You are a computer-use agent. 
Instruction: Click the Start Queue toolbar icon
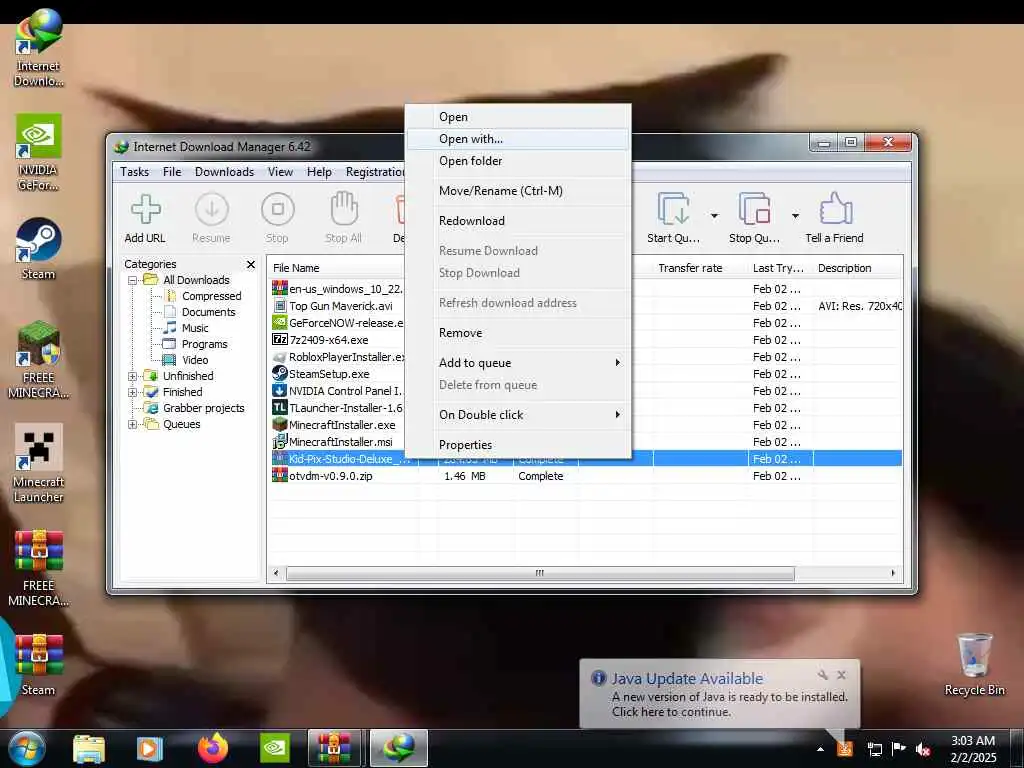coord(673,209)
